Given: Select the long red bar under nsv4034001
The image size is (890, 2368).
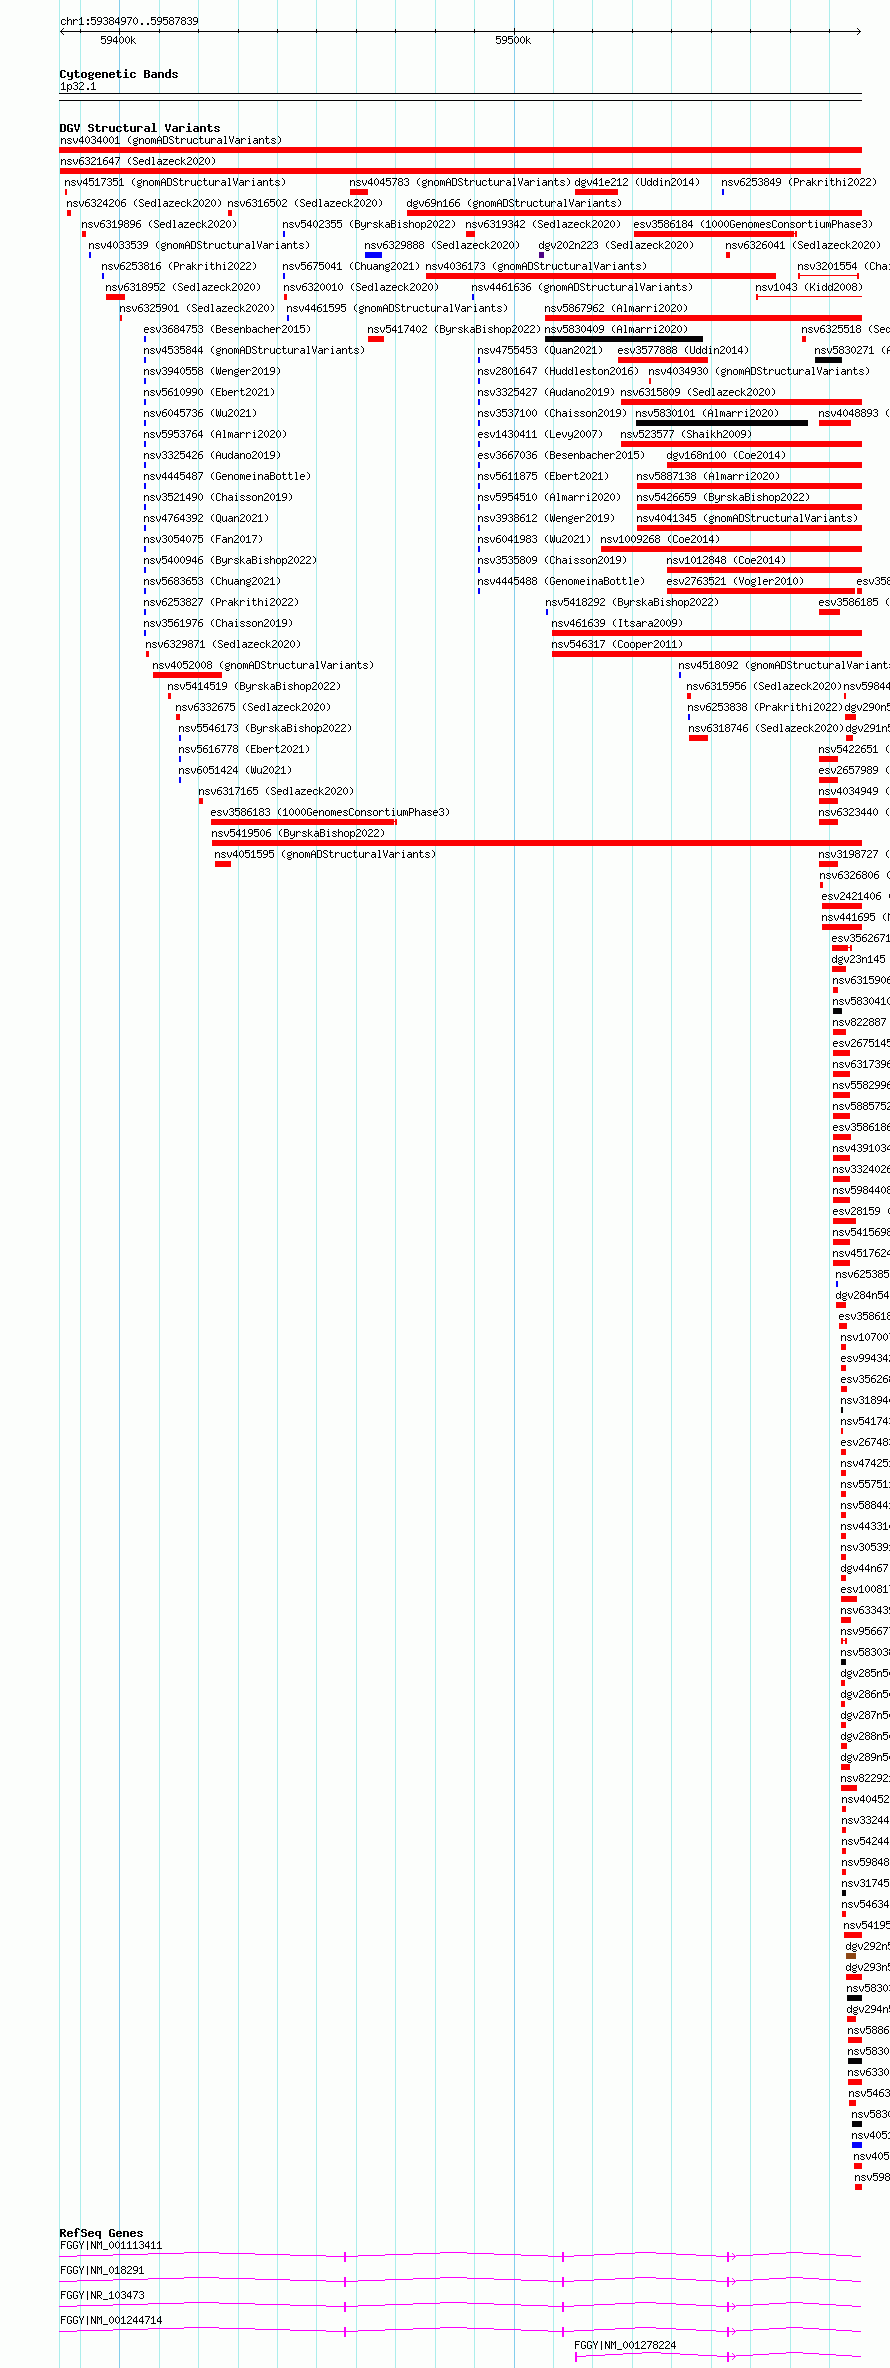Looking at the screenshot, I should (x=460, y=150).
